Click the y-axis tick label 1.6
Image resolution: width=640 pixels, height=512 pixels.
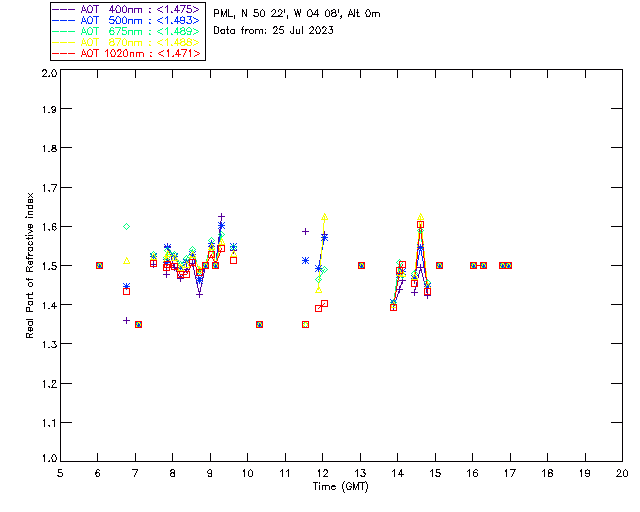49,227
